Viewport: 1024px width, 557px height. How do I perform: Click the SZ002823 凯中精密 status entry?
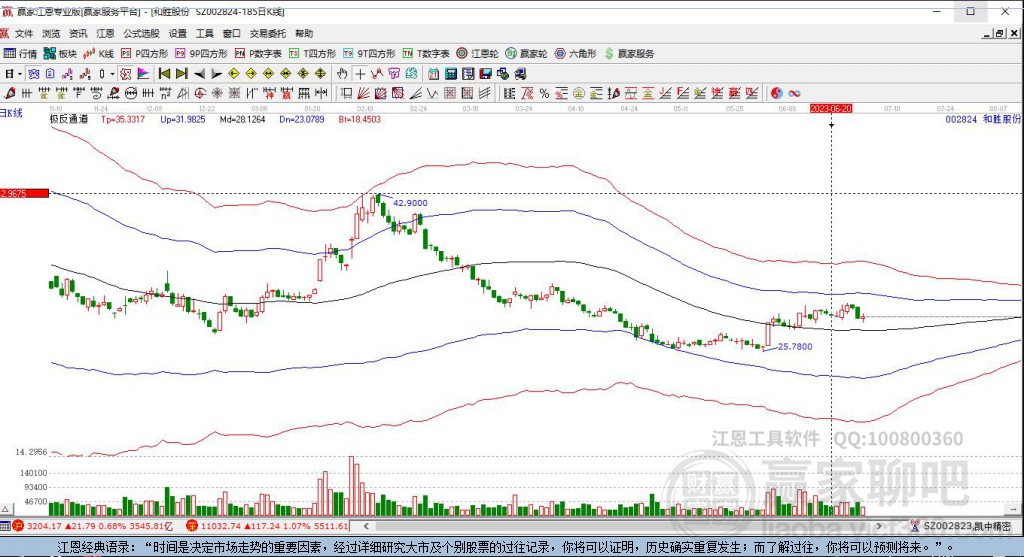(961, 526)
